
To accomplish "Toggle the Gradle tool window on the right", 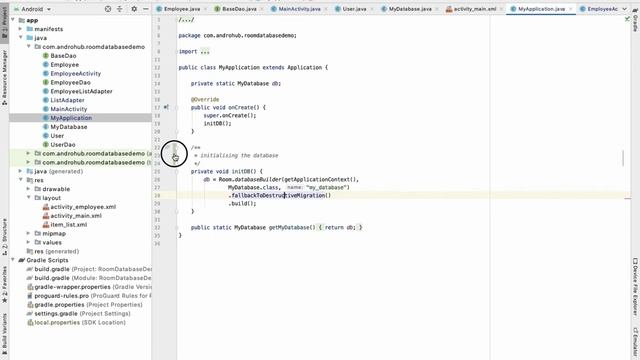I will pos(635,21).
